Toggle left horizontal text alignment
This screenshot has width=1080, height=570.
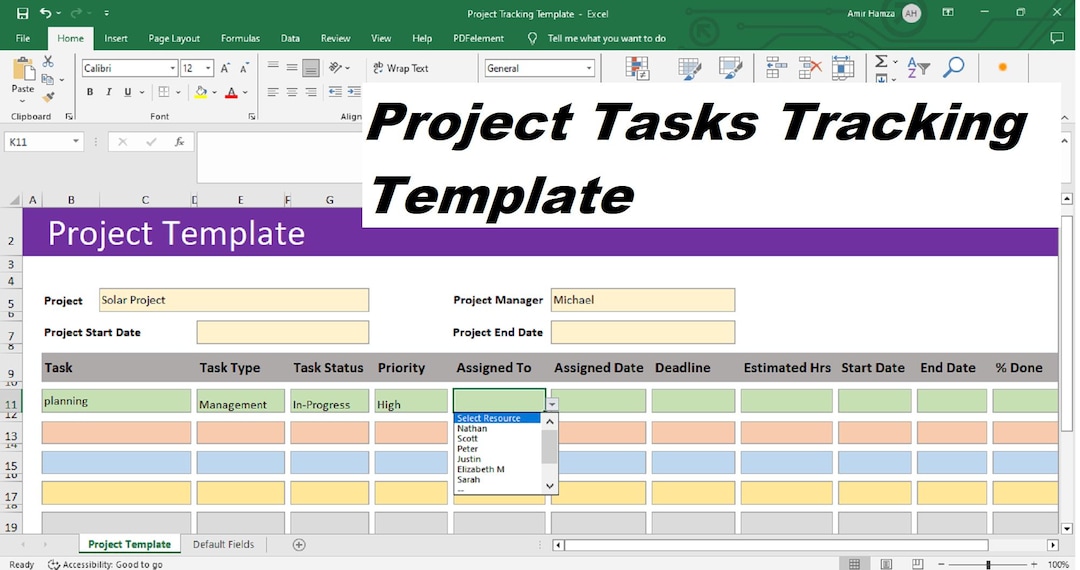click(x=273, y=92)
